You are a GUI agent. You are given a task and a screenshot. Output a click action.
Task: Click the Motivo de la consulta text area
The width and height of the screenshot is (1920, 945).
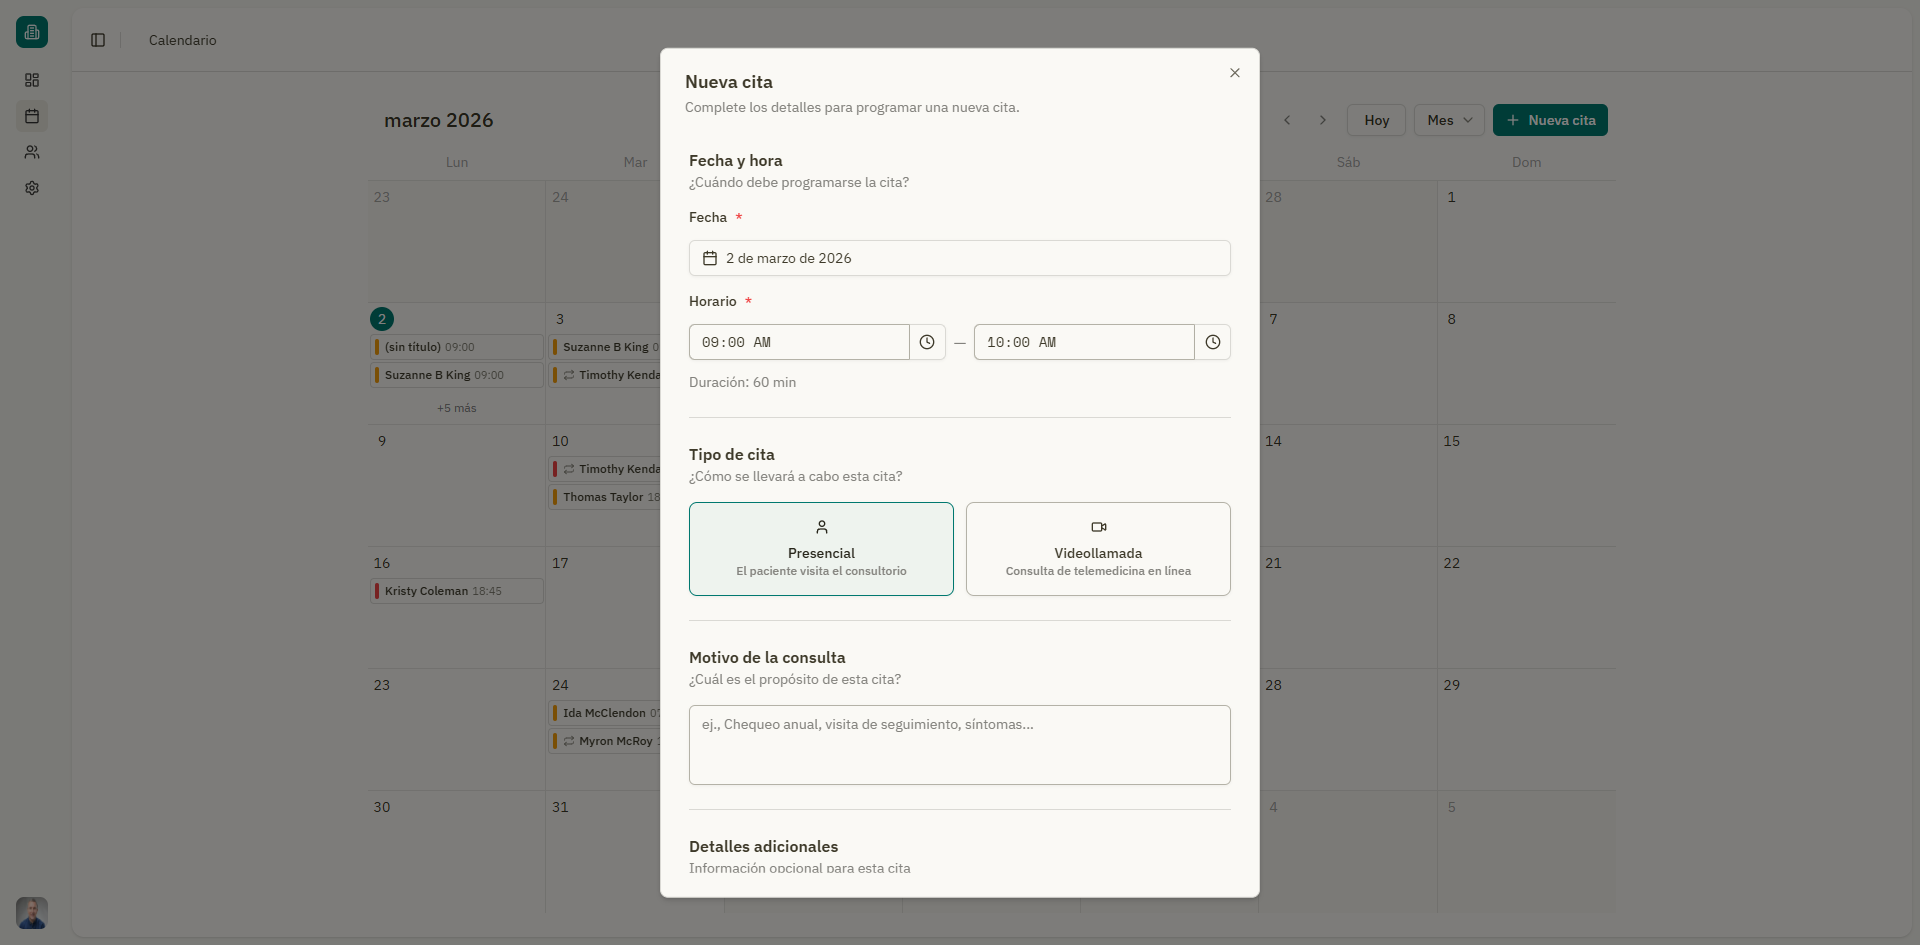click(959, 745)
